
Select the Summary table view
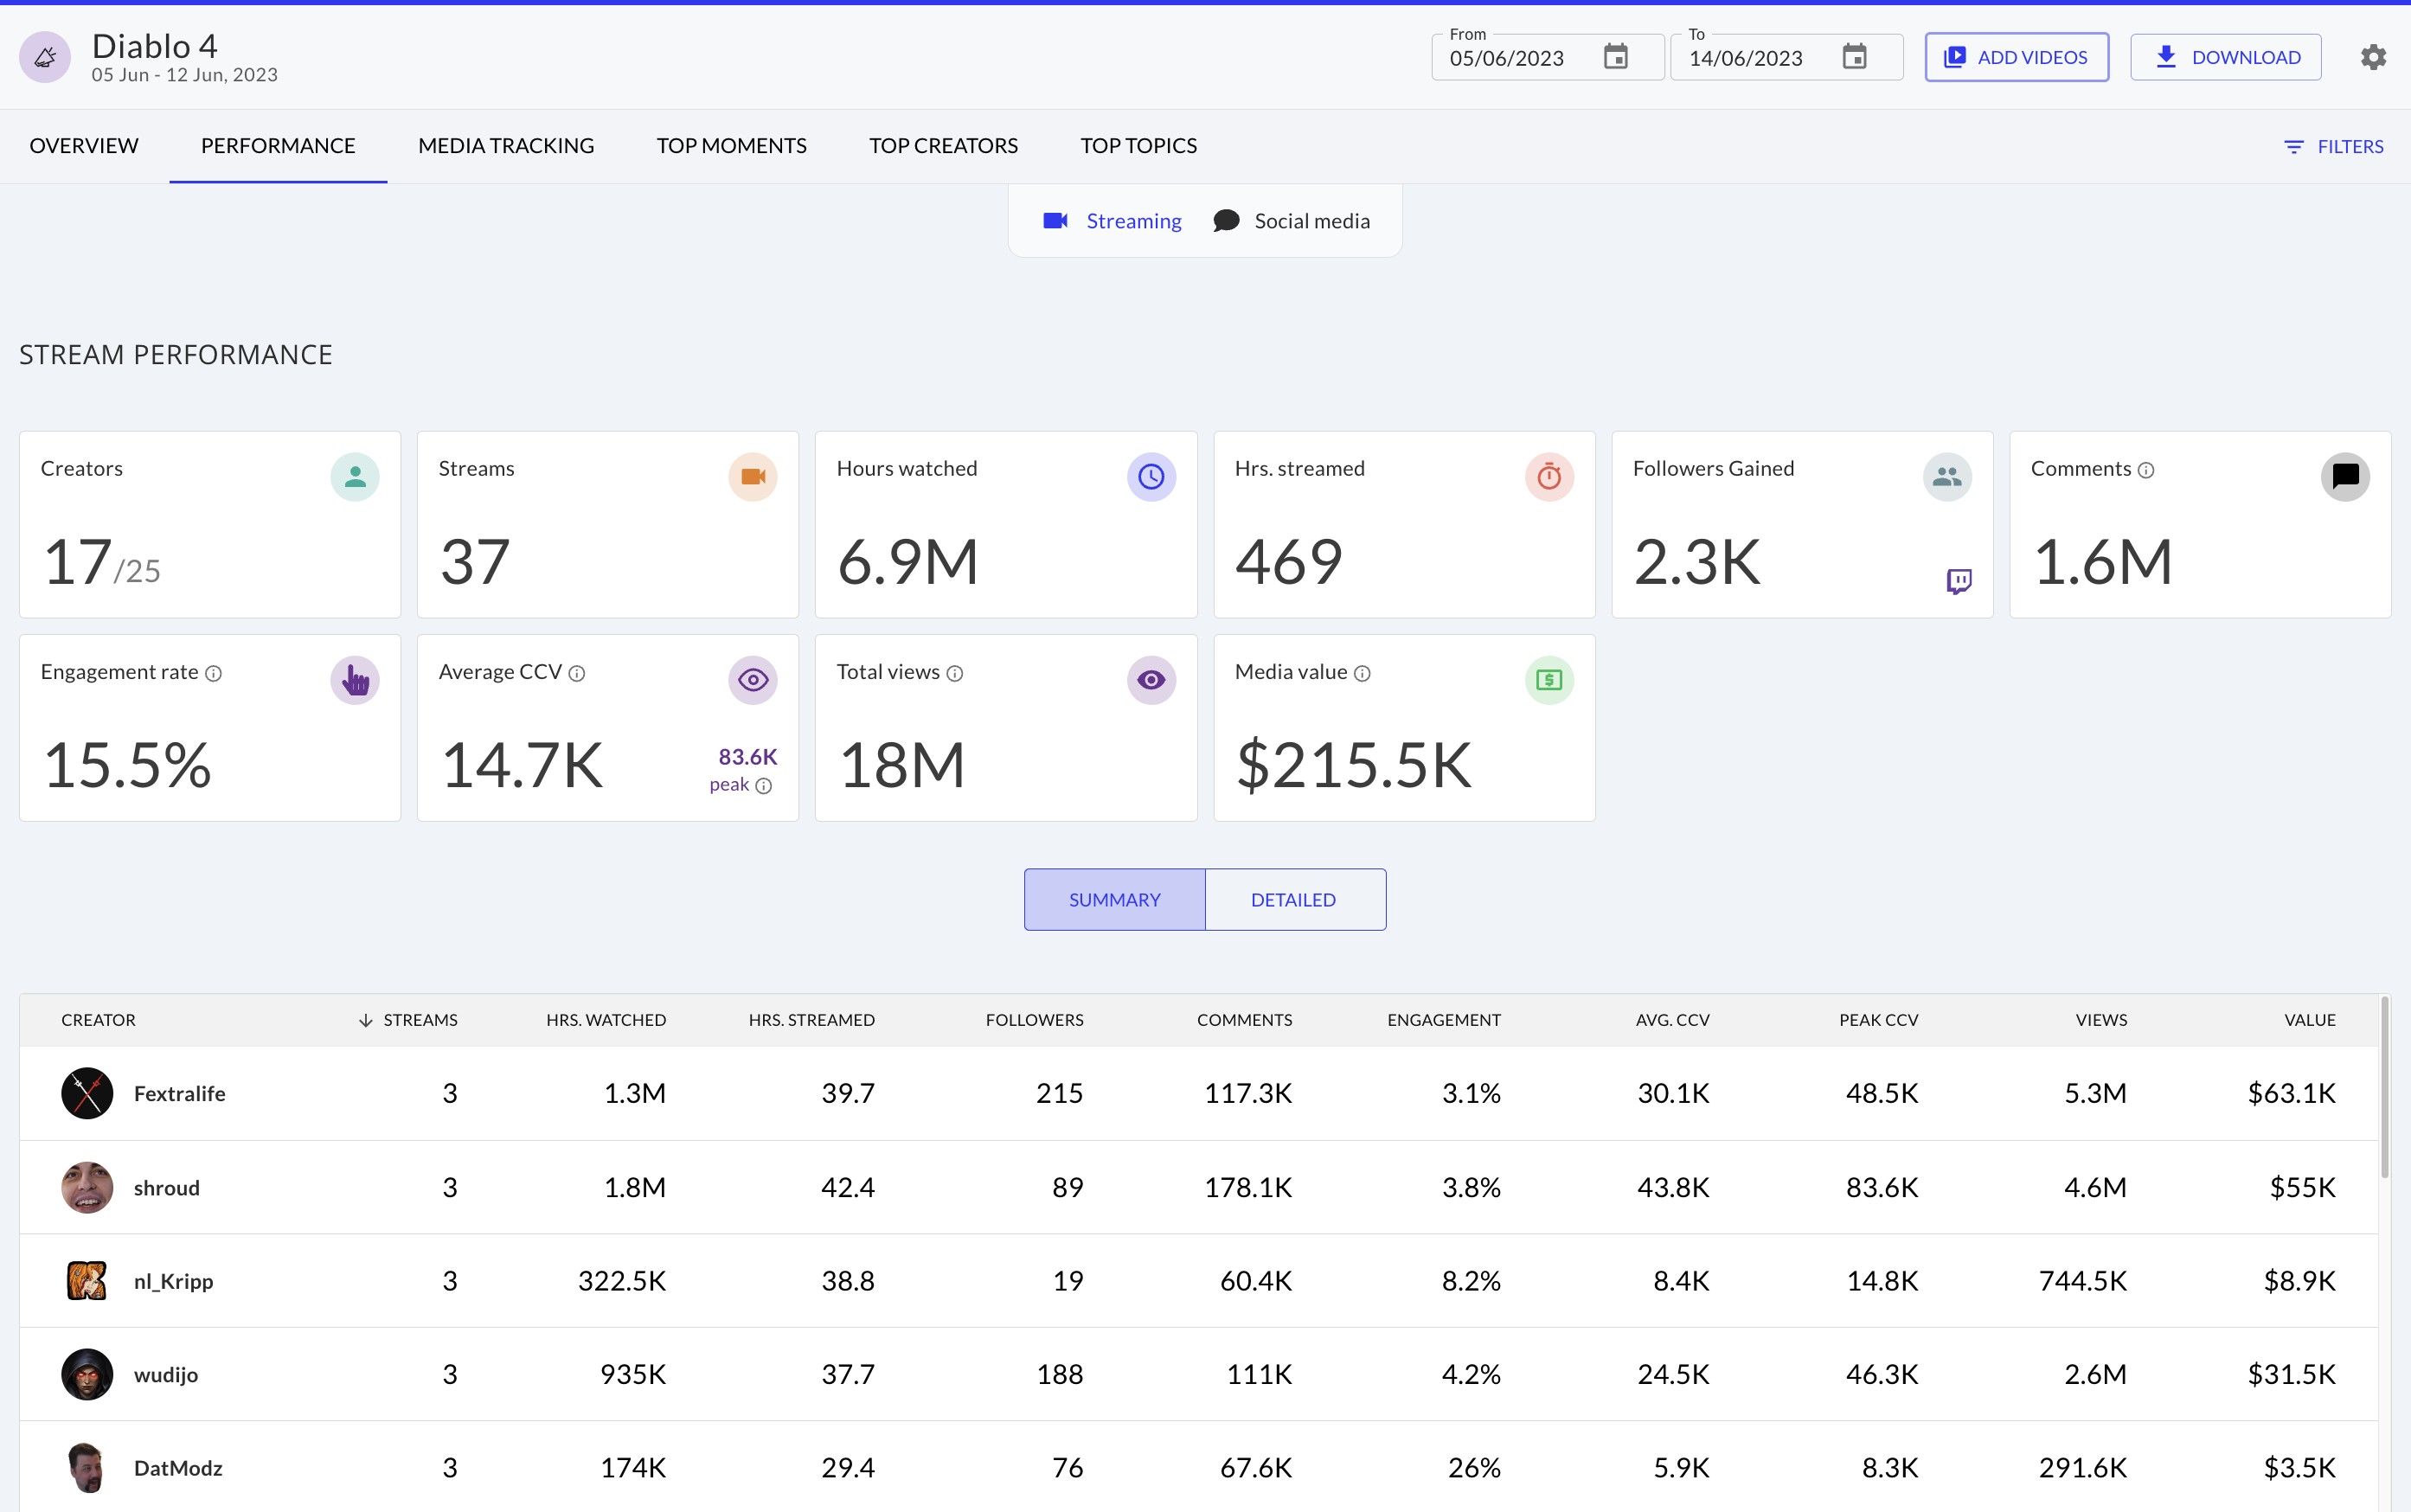pyautogui.click(x=1114, y=899)
